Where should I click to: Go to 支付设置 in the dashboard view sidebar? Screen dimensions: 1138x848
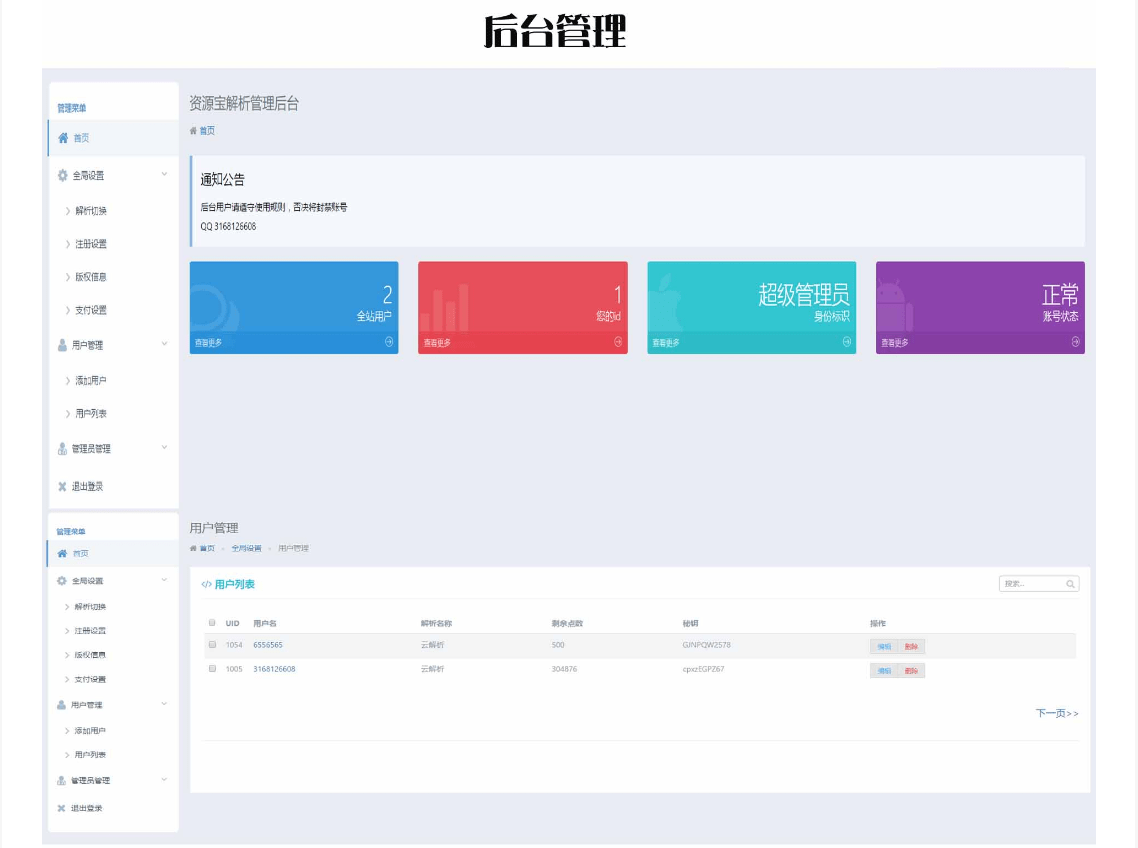(91, 310)
